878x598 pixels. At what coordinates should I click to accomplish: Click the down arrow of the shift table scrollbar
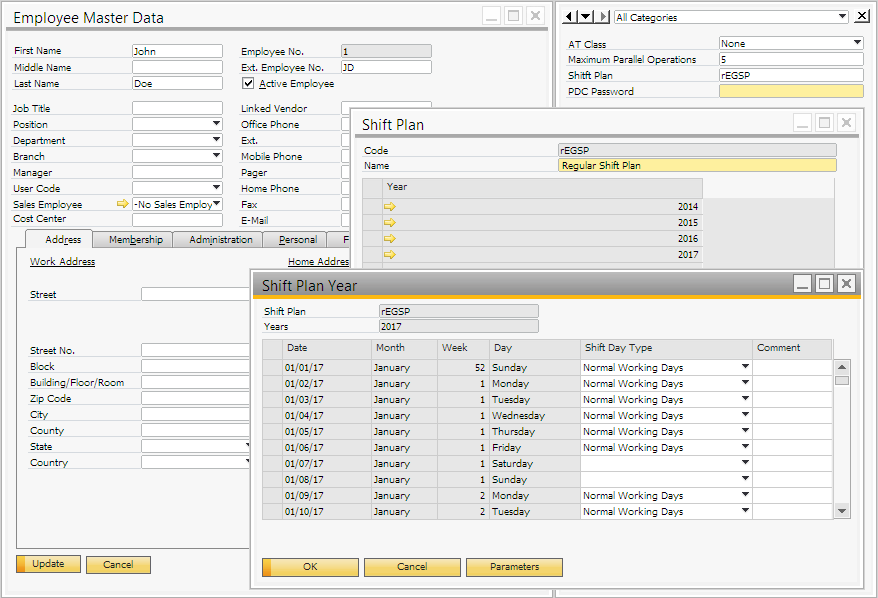[842, 511]
